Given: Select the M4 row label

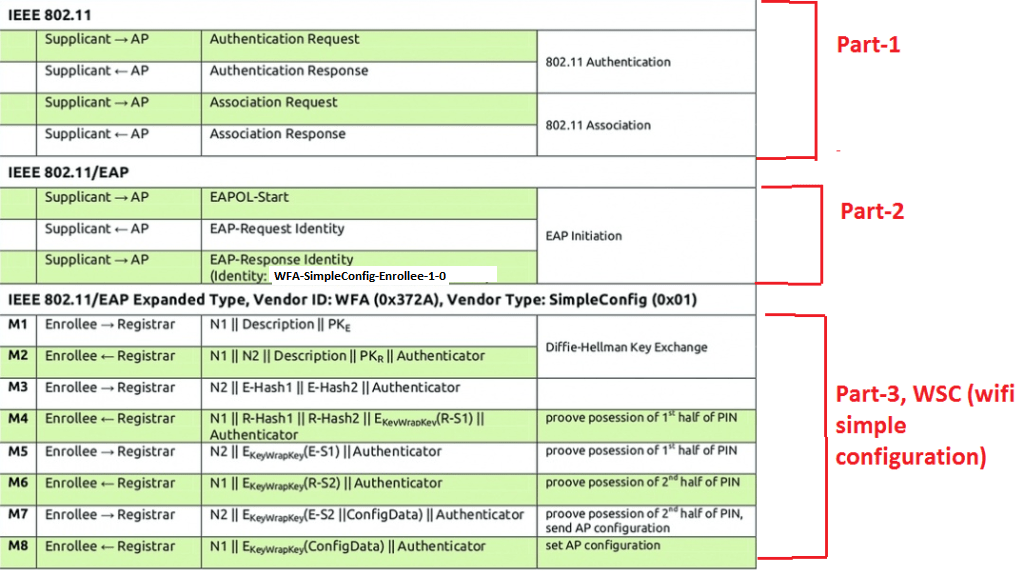Looking at the screenshot, I should 18,419.
